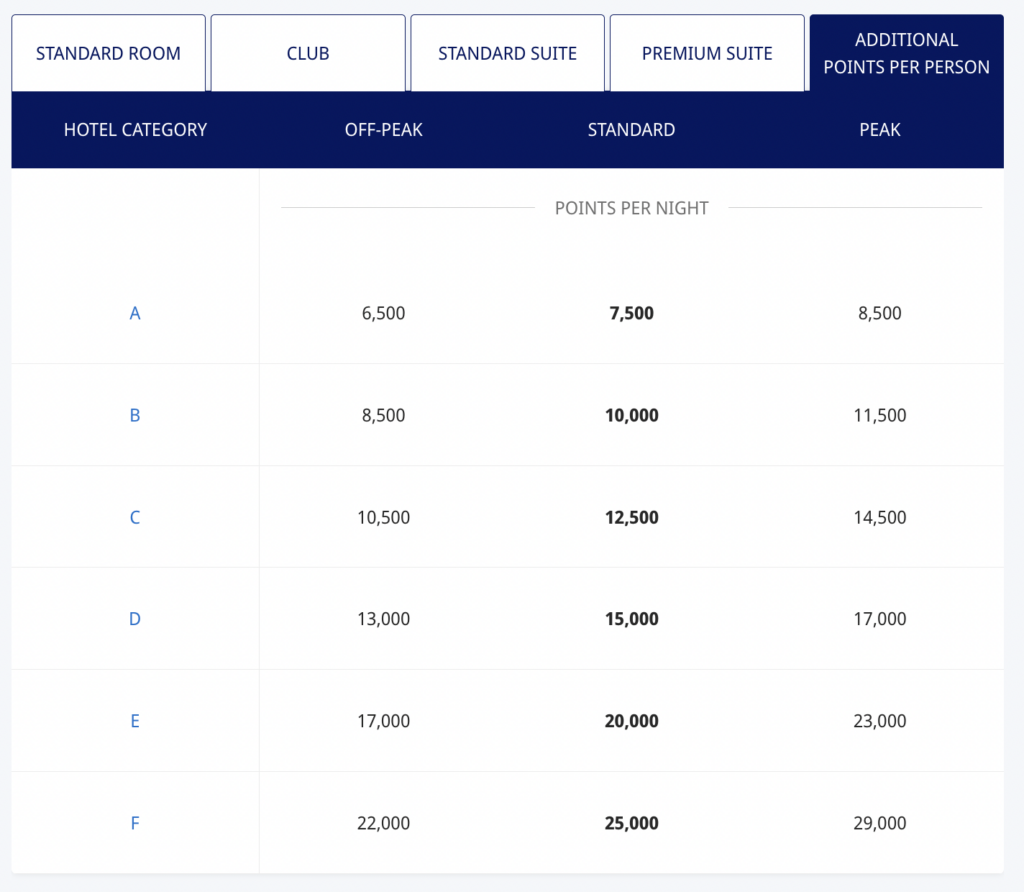
Task: Select off-peak value 6,500
Action: pyautogui.click(x=383, y=313)
